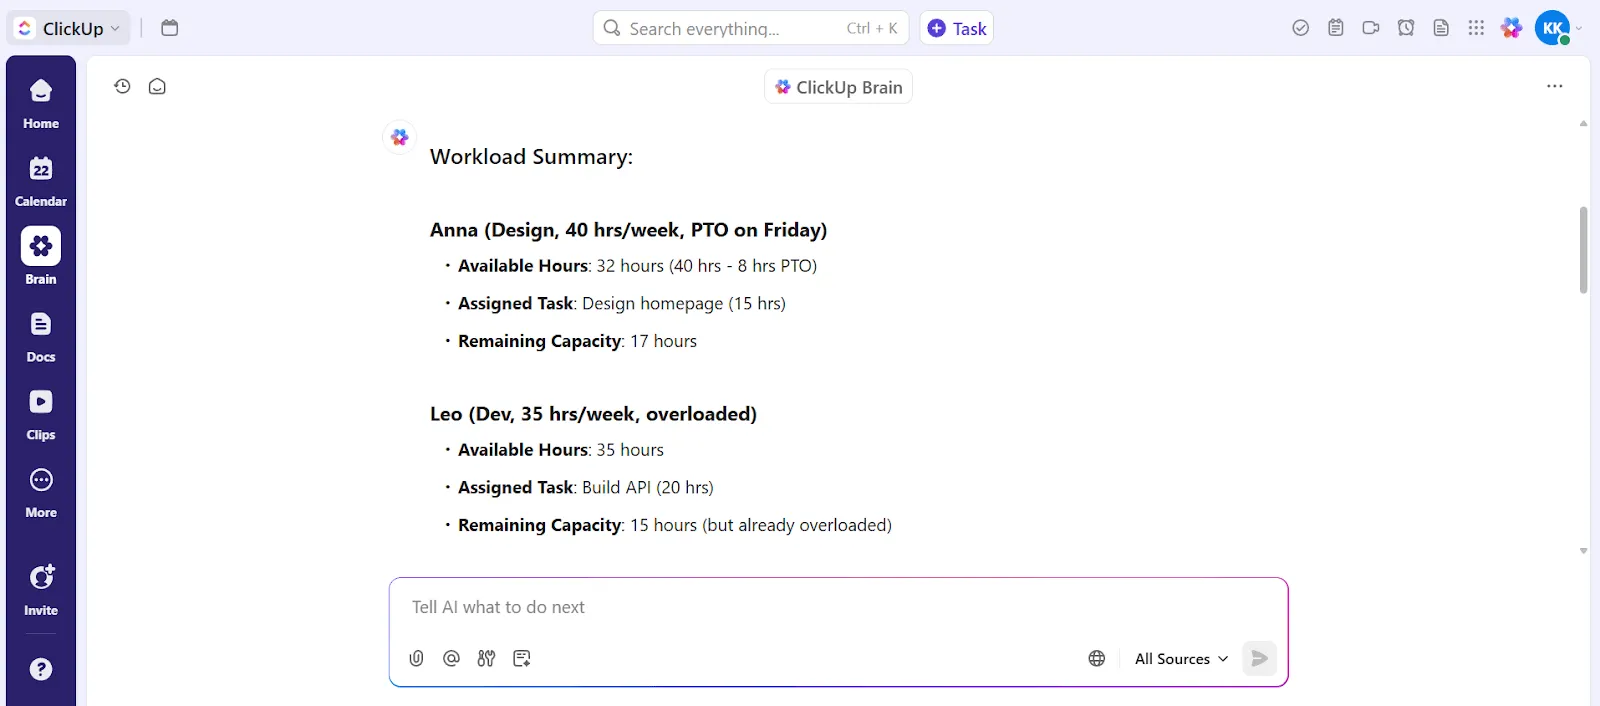Start a new chat bubble icon
Screen dimensions: 1600x706
pos(157,86)
